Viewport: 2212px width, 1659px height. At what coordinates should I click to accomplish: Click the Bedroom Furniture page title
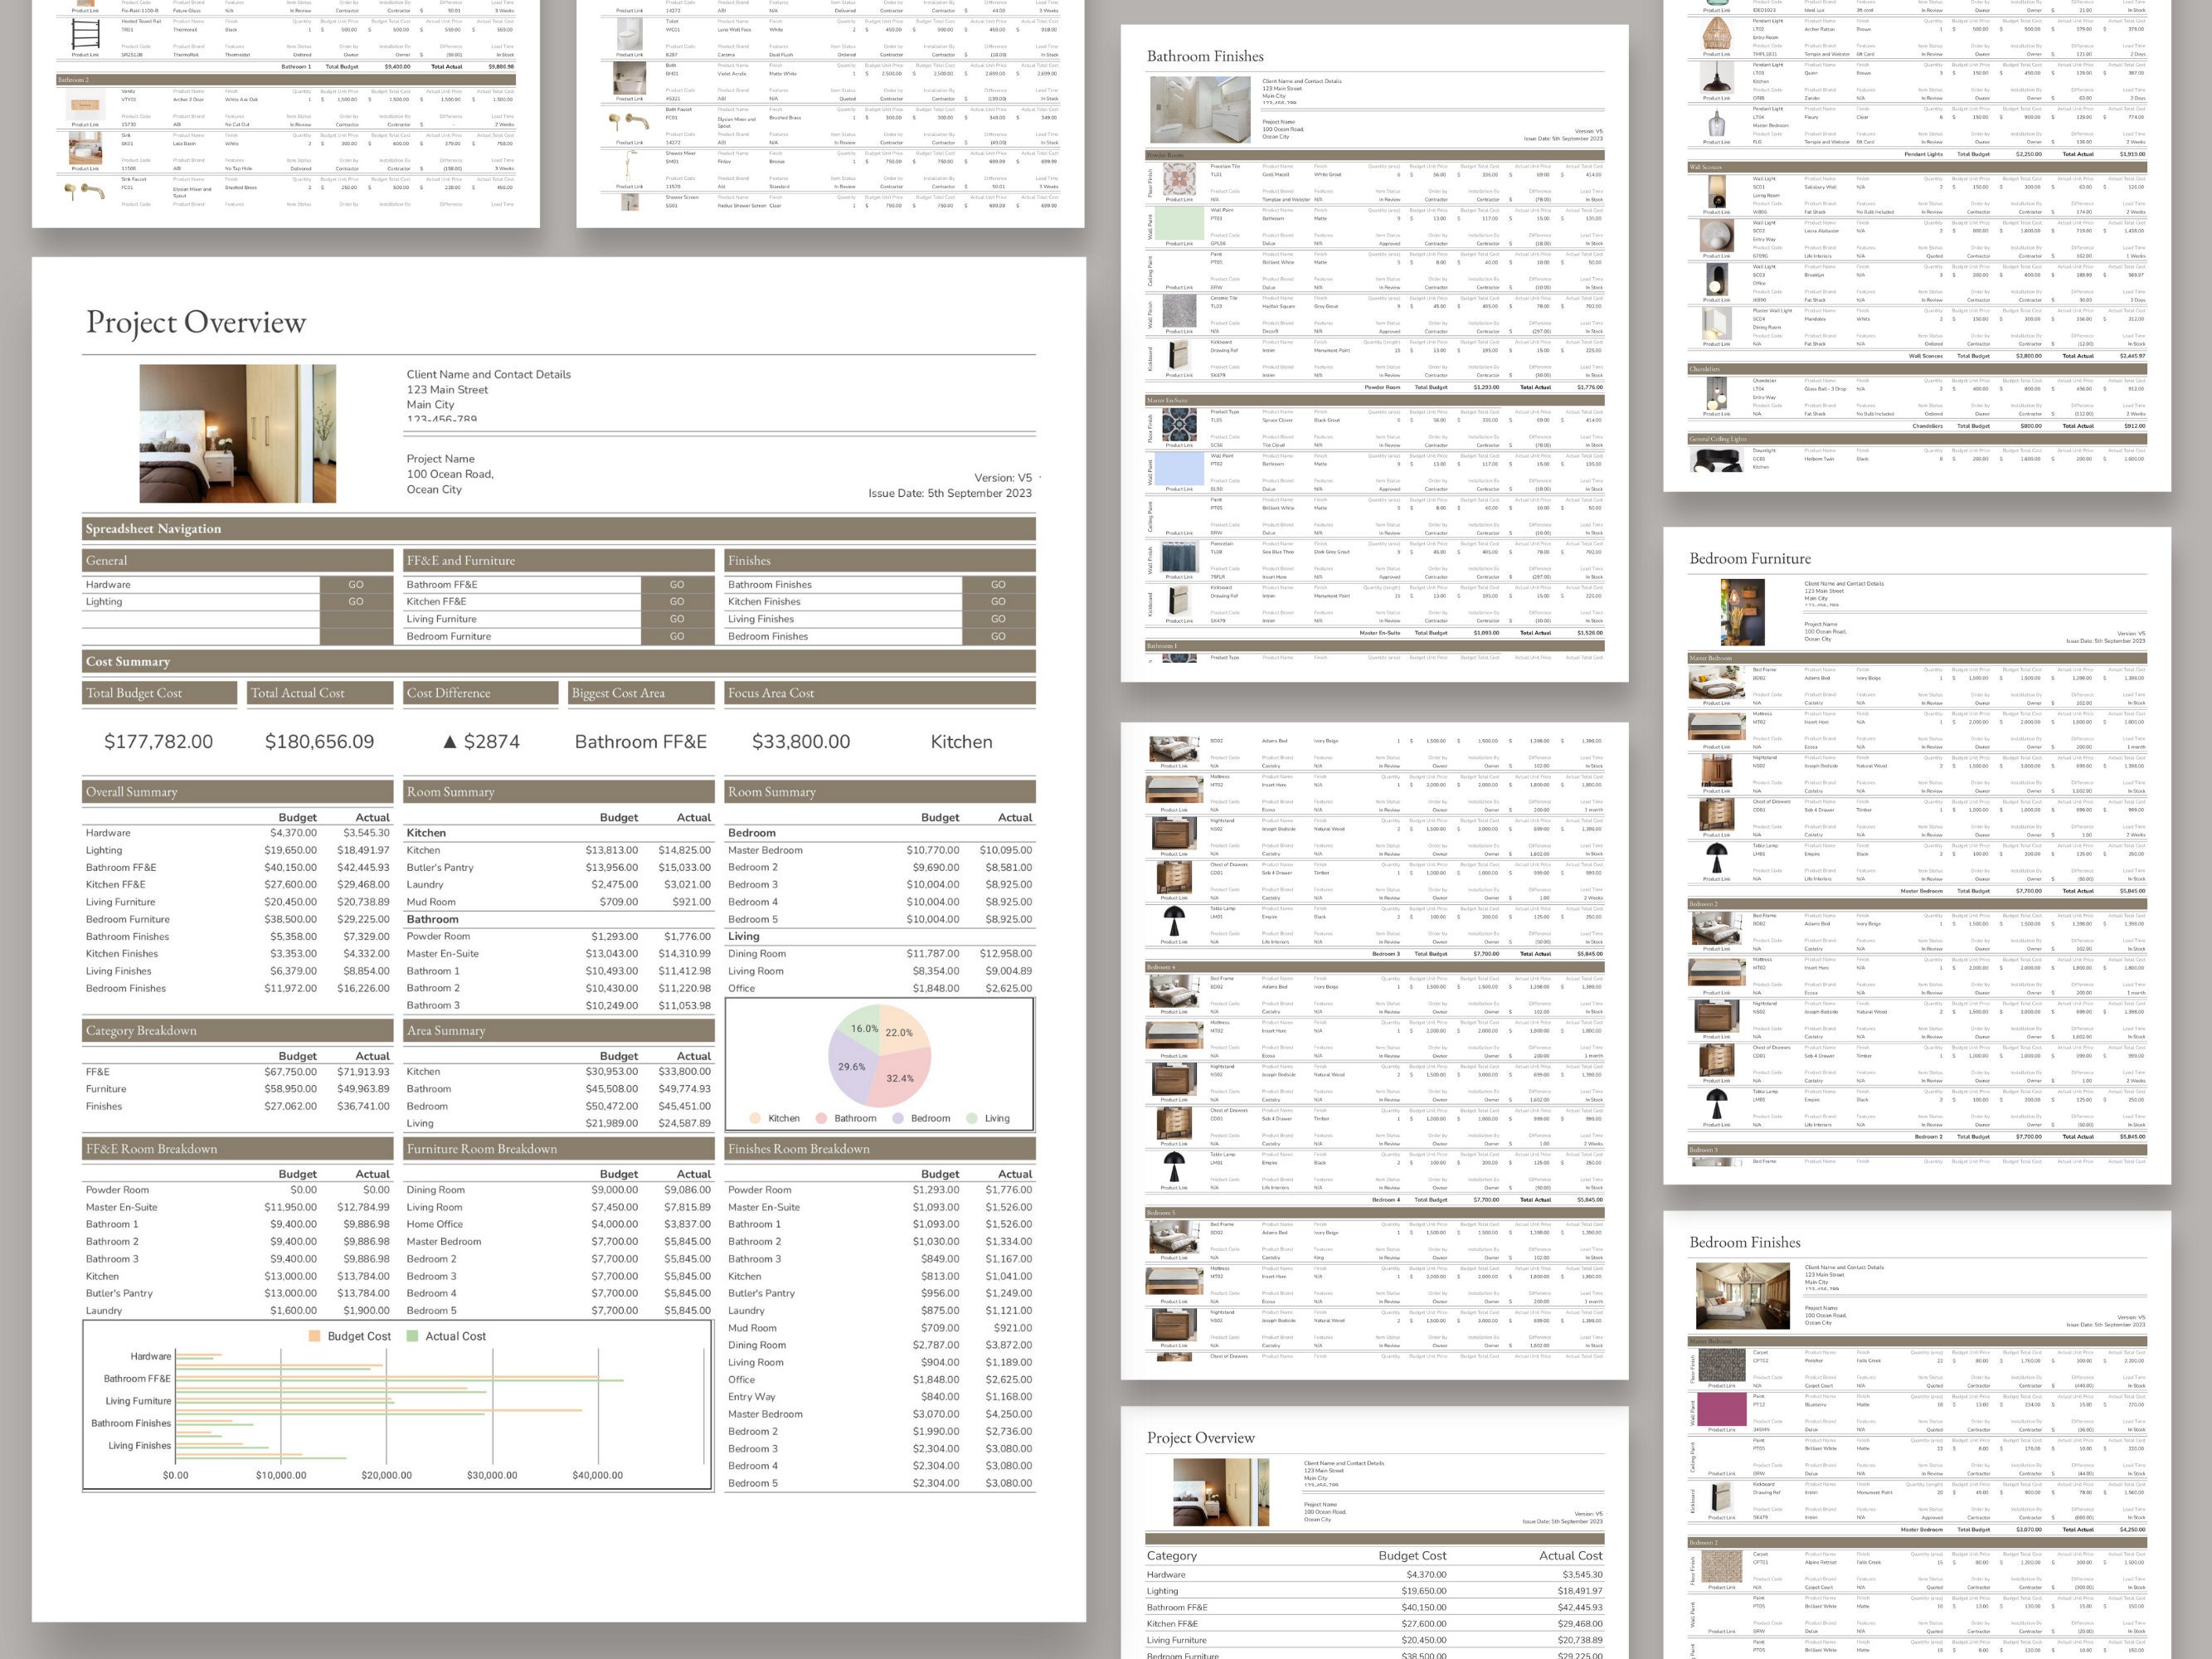pos(1750,559)
